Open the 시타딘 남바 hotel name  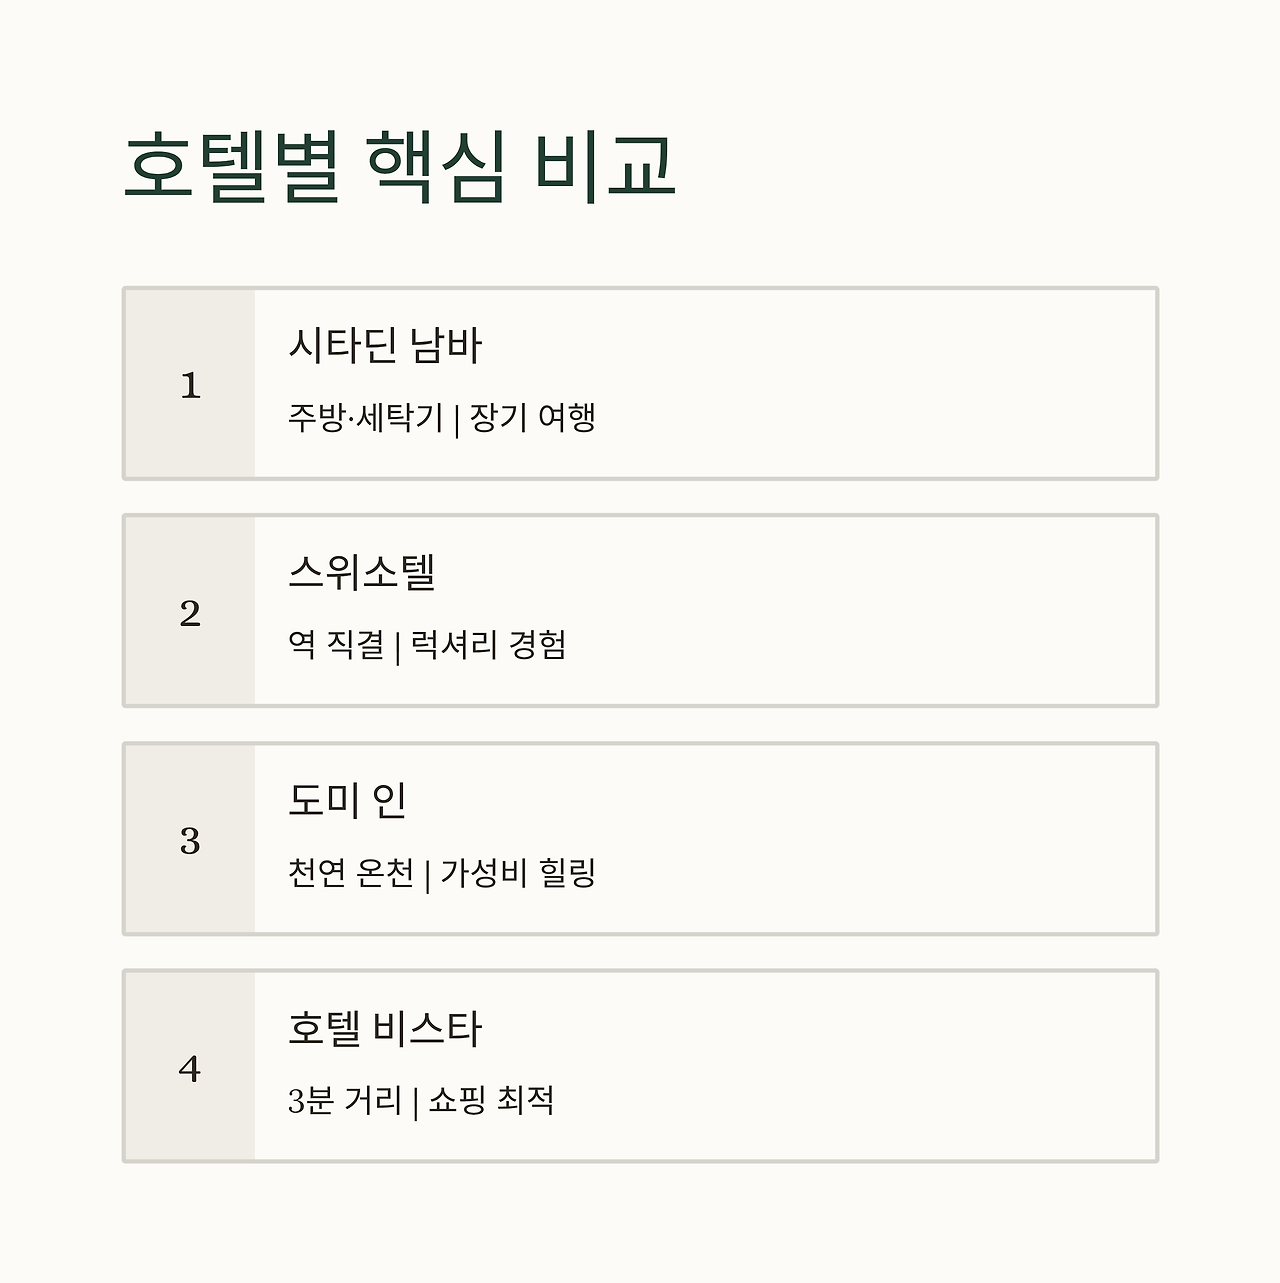pos(385,346)
